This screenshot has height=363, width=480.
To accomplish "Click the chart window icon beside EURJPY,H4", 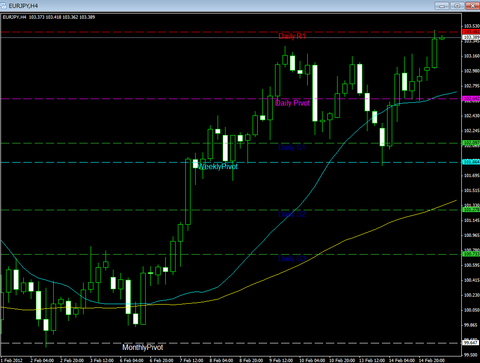I will (x=3, y=6).
